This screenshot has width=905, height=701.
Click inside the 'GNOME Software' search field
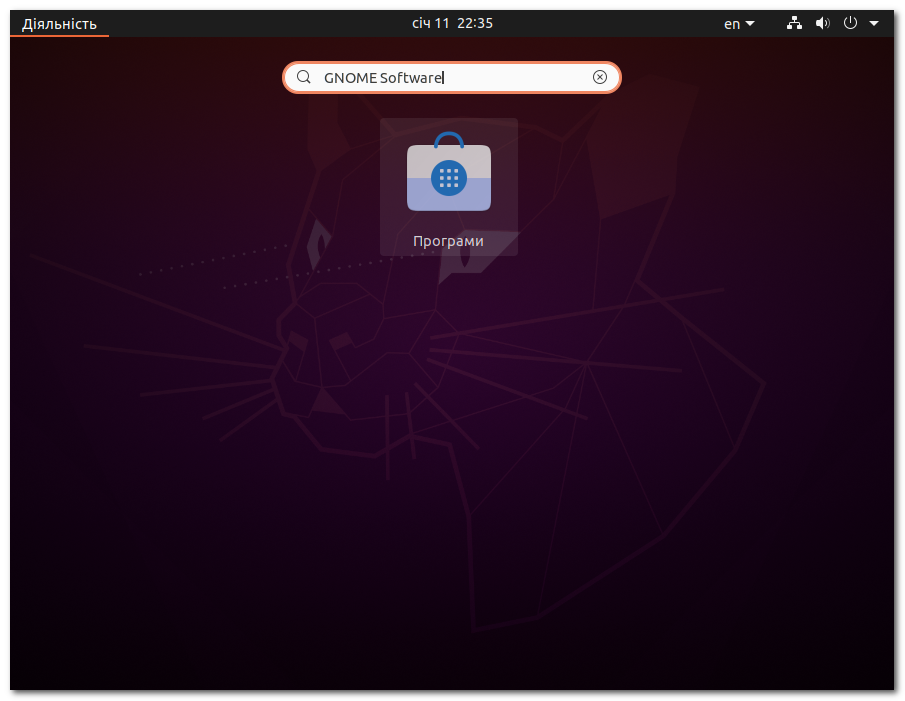click(450, 77)
